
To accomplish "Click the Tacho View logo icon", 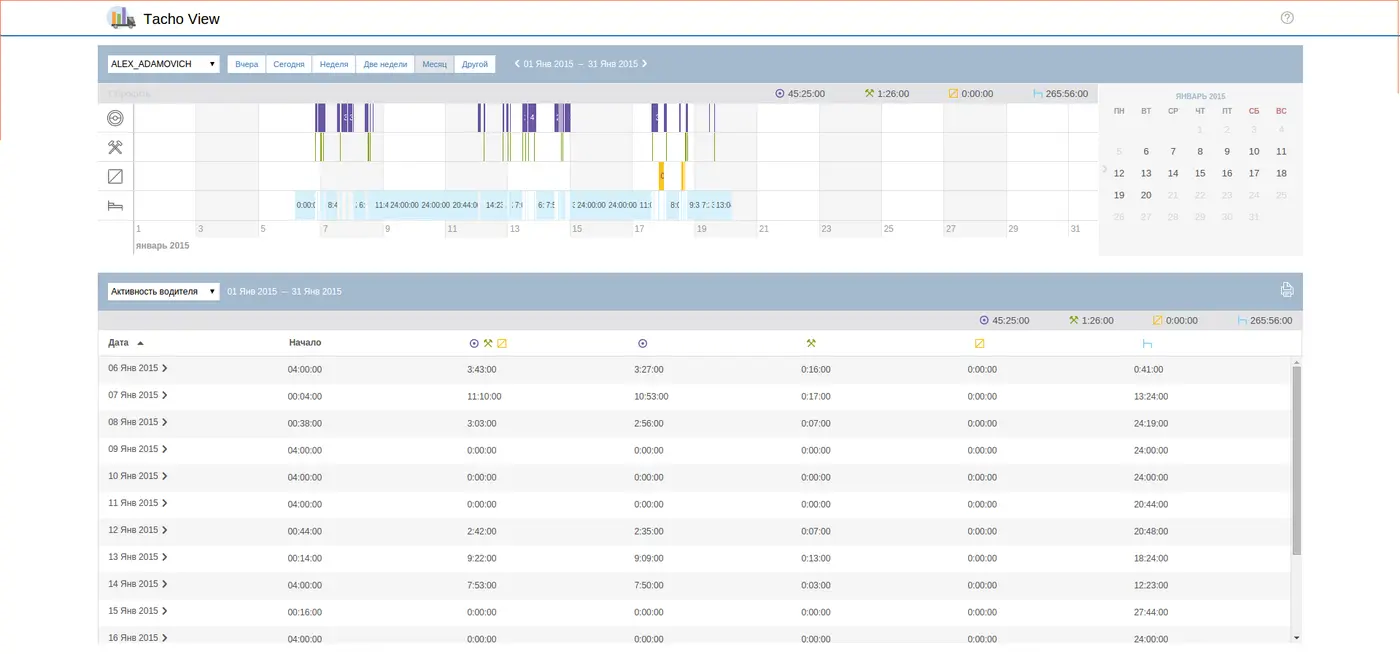I will [121, 18].
